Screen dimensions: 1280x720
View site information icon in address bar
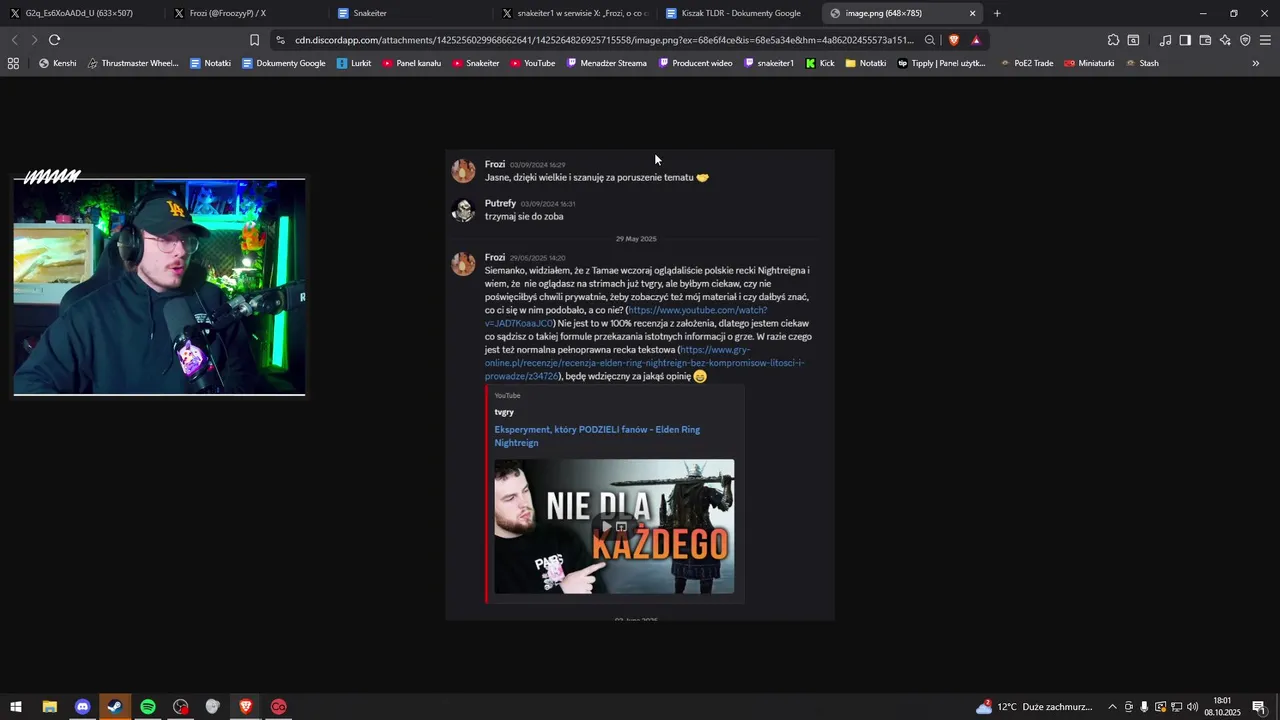pyautogui.click(x=281, y=40)
